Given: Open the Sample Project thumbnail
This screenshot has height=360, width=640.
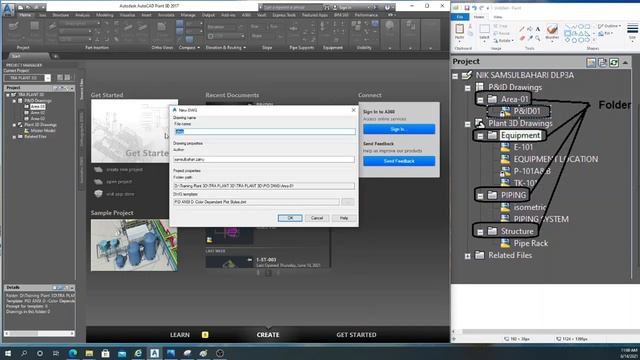Looking at the screenshot, I should tap(134, 245).
